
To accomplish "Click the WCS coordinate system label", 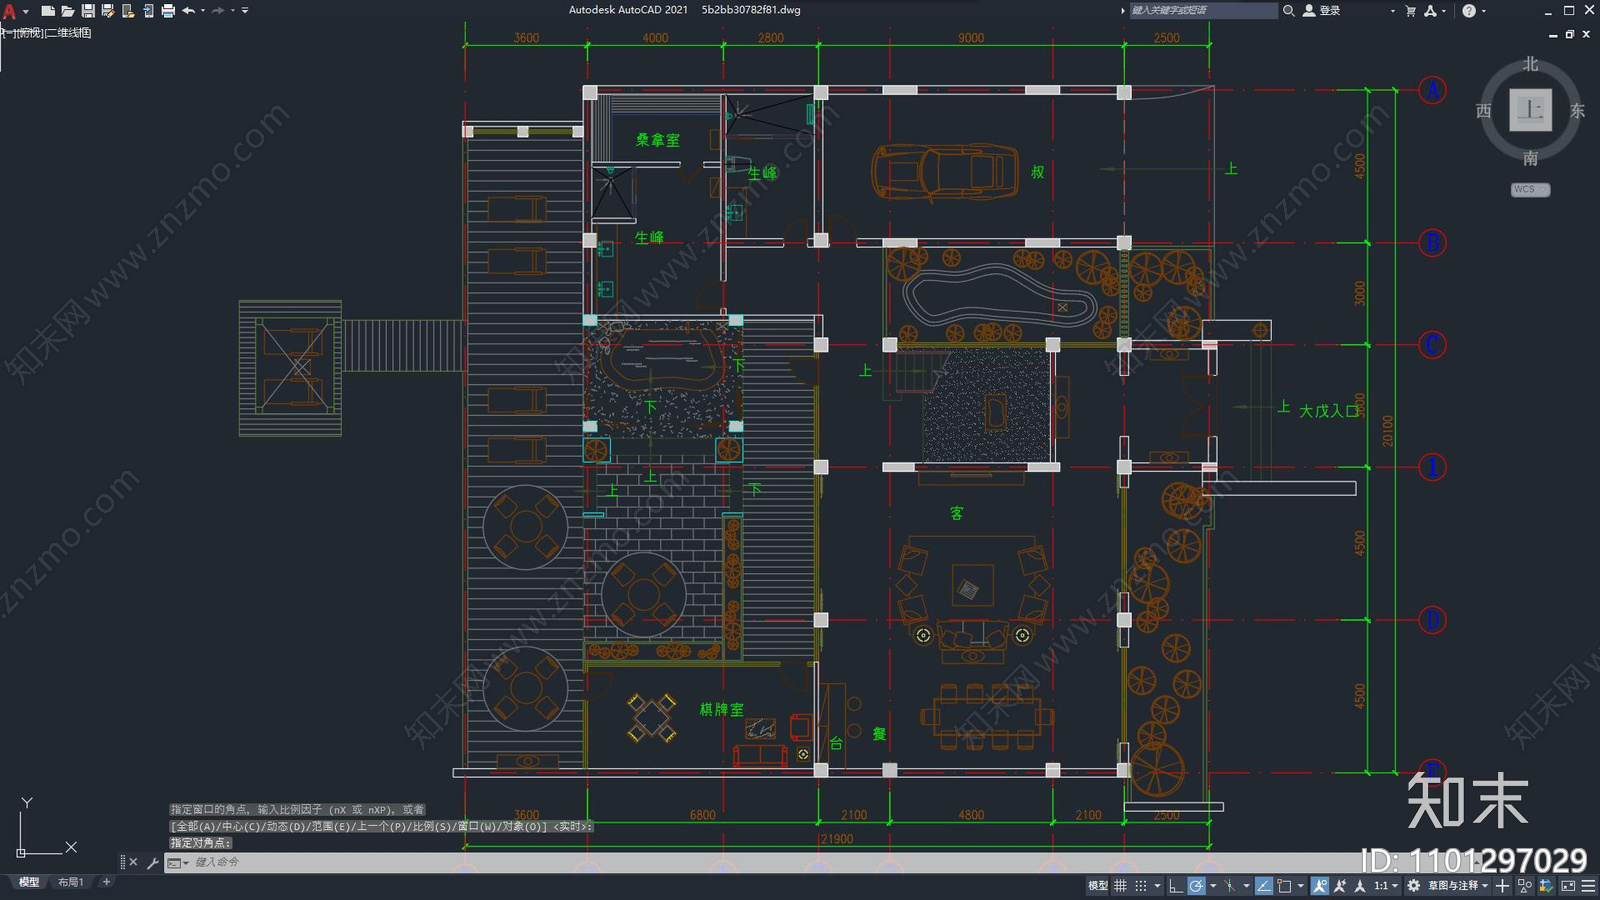I will click(x=1530, y=189).
